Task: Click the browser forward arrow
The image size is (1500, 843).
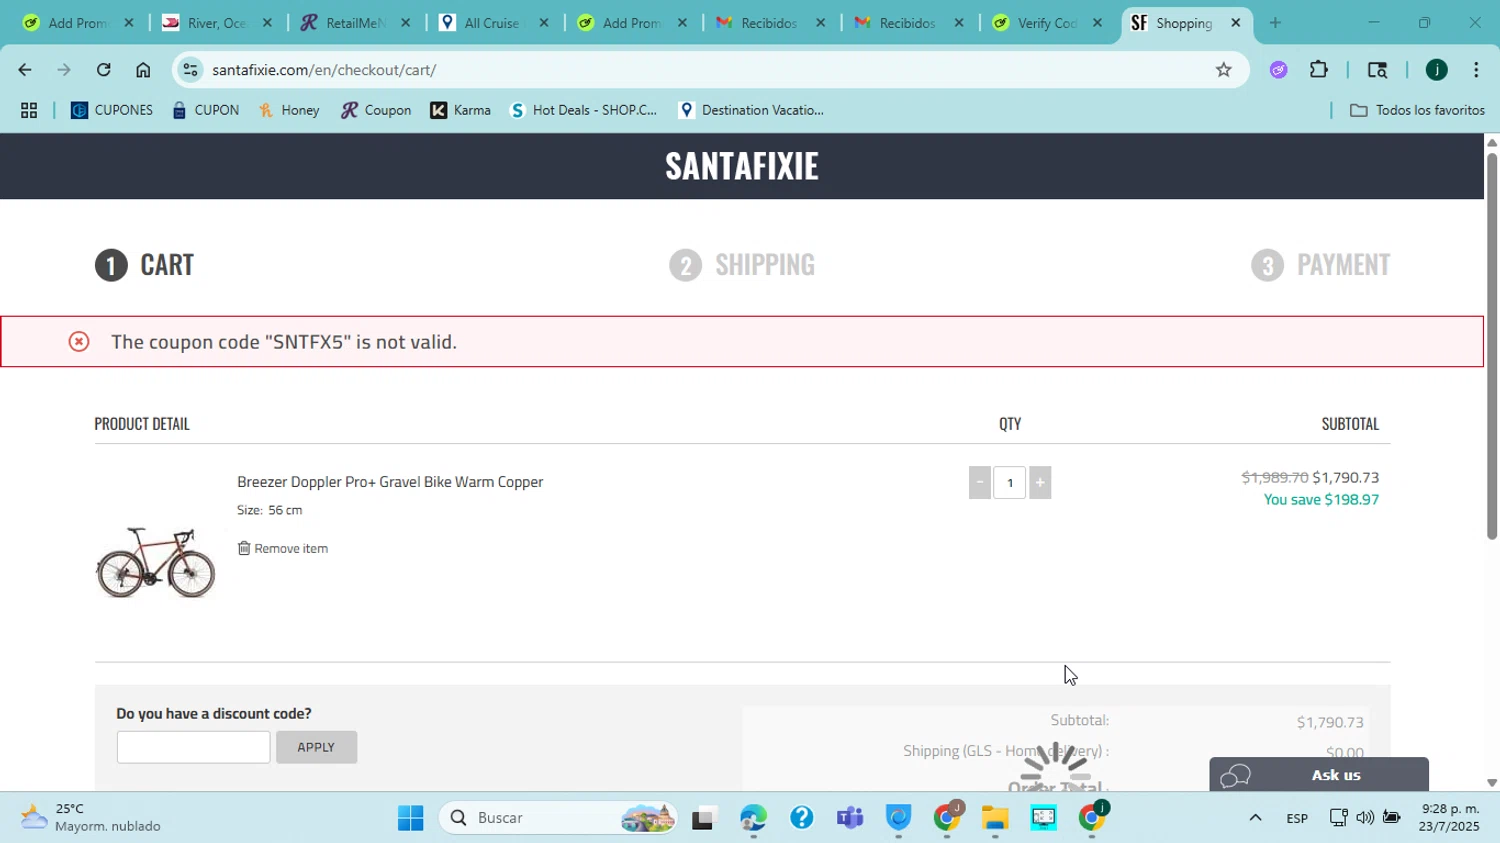Action: click(x=64, y=70)
